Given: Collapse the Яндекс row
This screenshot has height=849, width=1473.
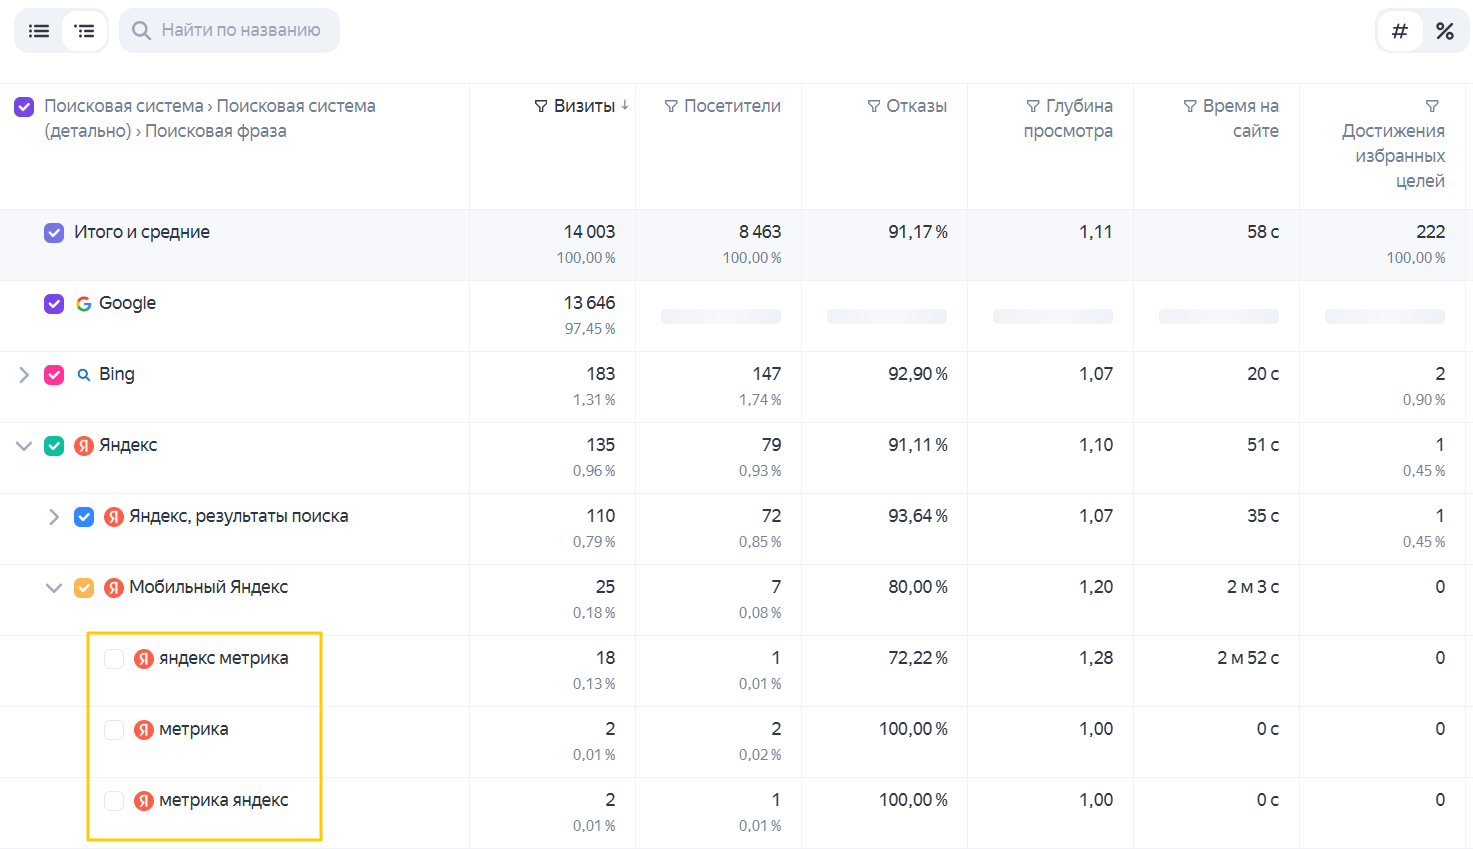Looking at the screenshot, I should pos(24,446).
